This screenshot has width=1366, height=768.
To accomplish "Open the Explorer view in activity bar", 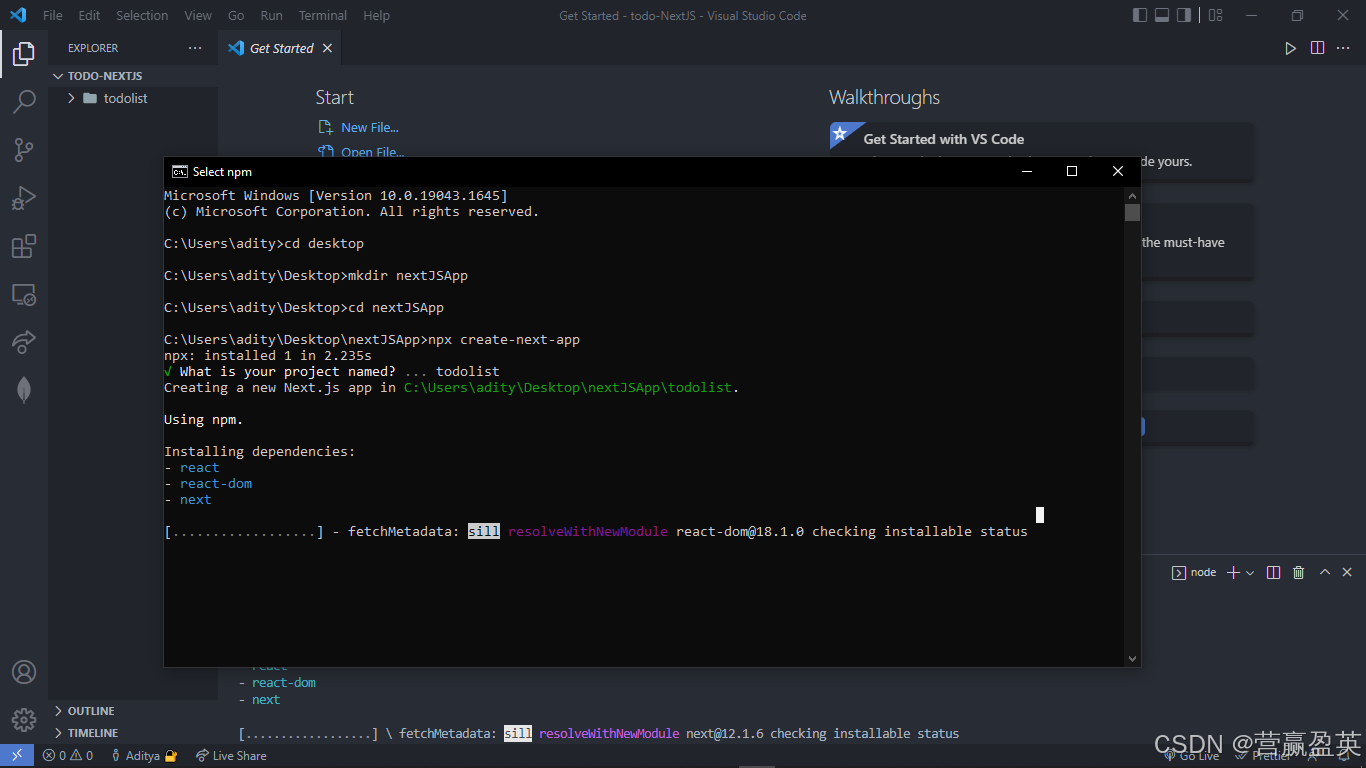I will (x=24, y=53).
